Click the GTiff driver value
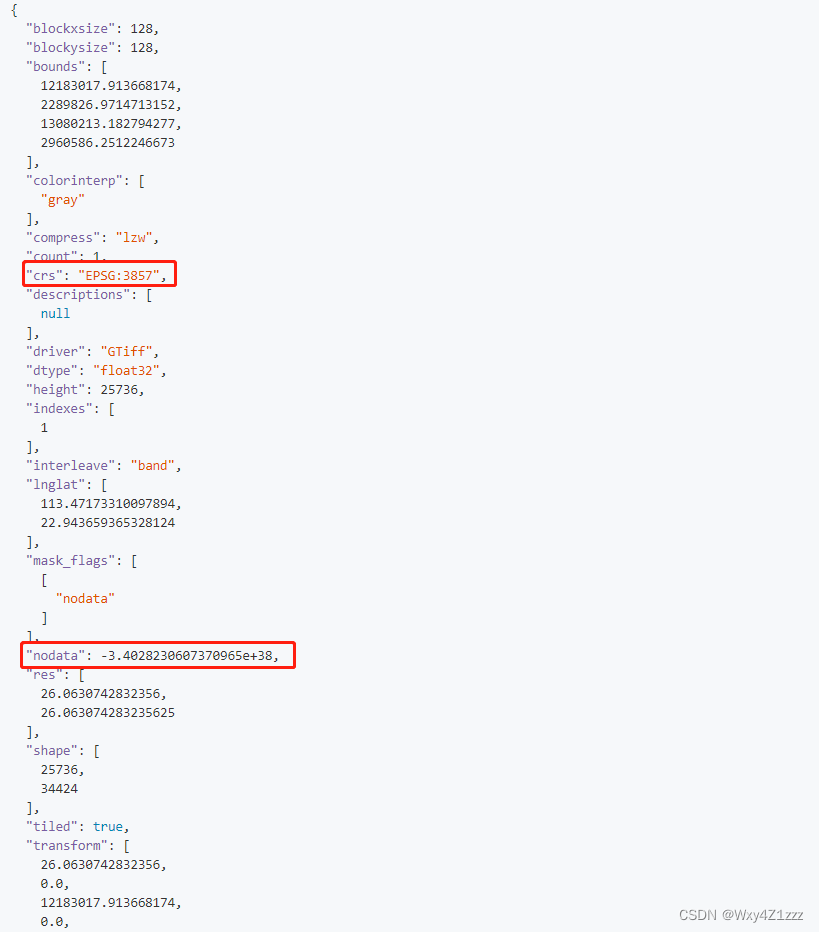 click(127, 351)
